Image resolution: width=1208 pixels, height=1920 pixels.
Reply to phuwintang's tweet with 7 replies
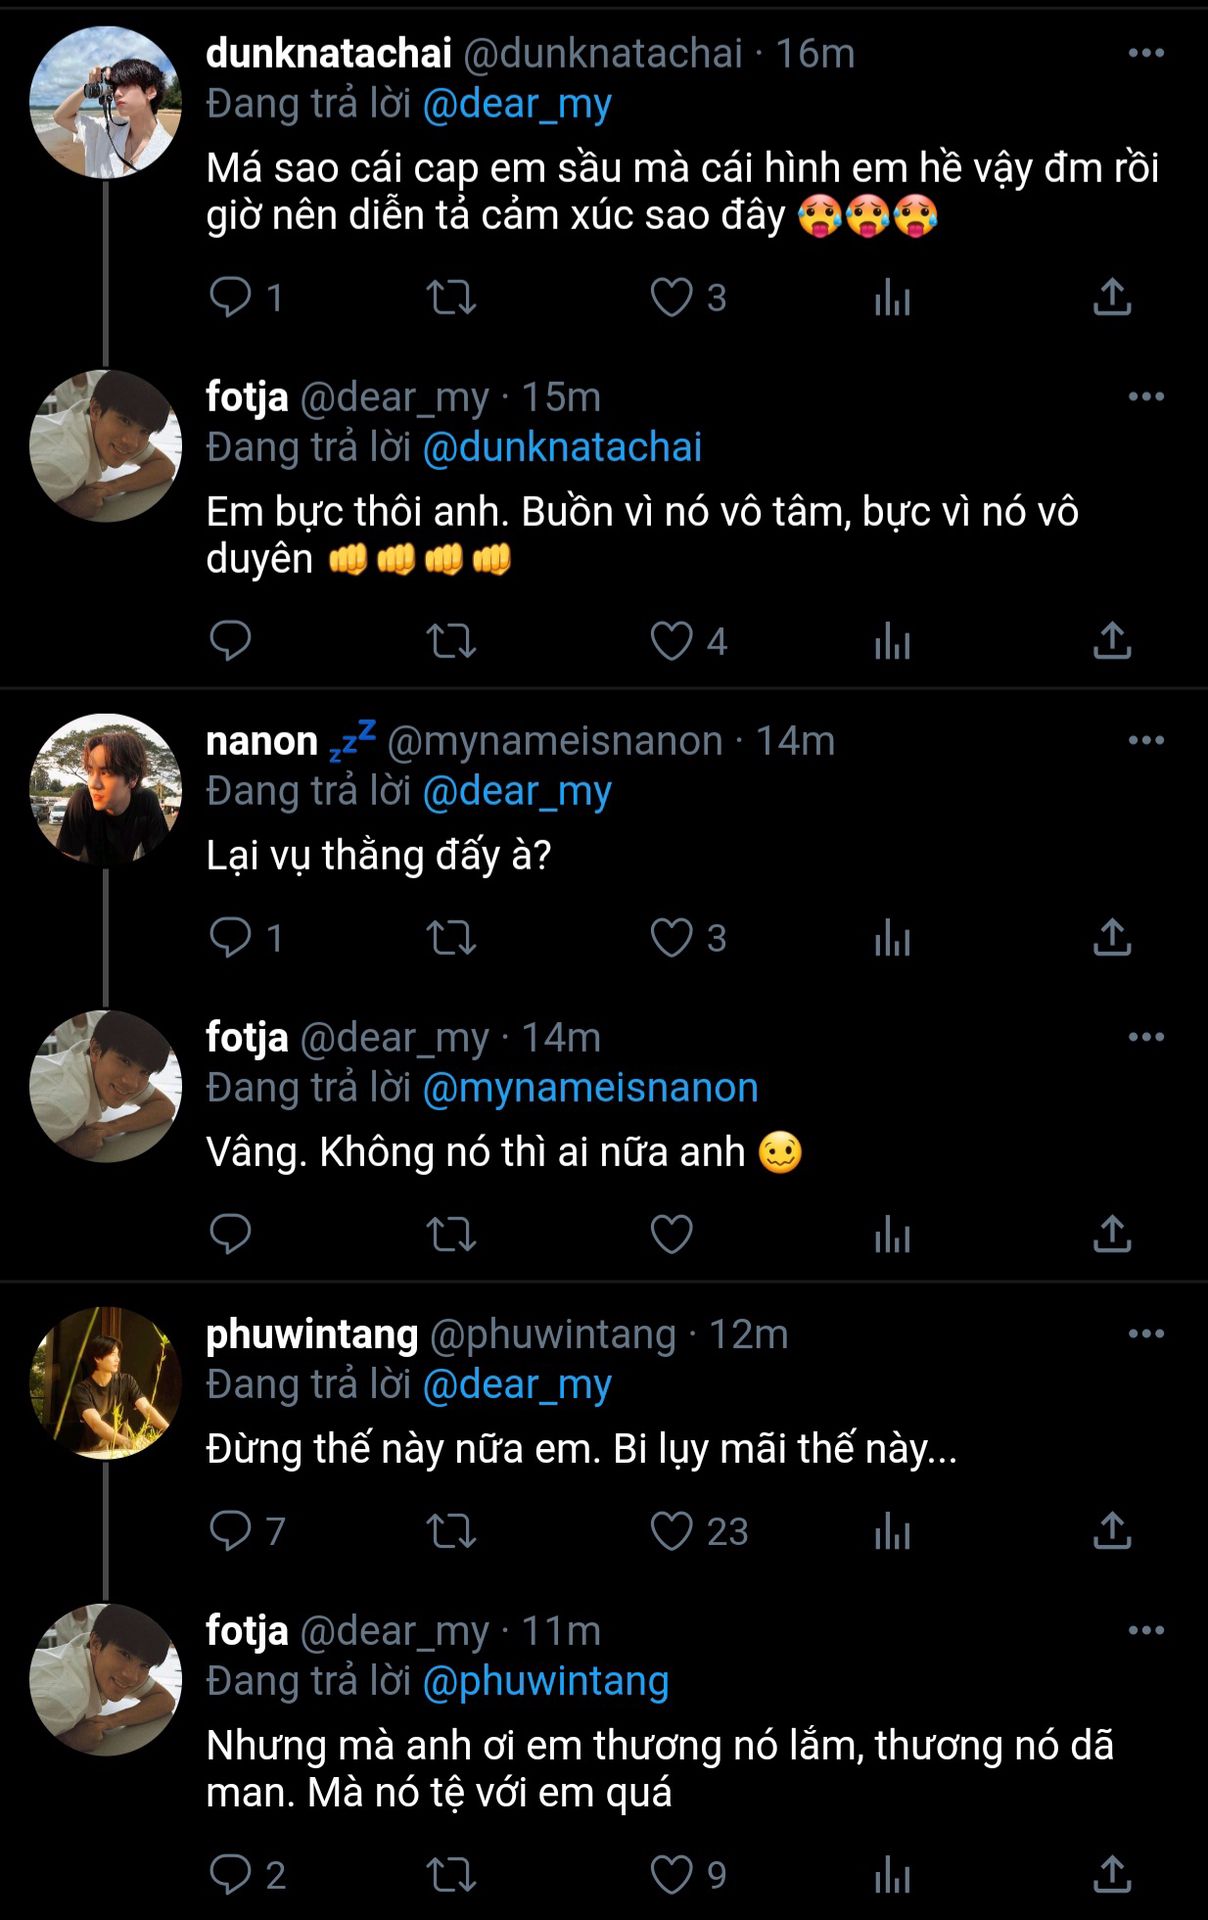click(231, 1531)
